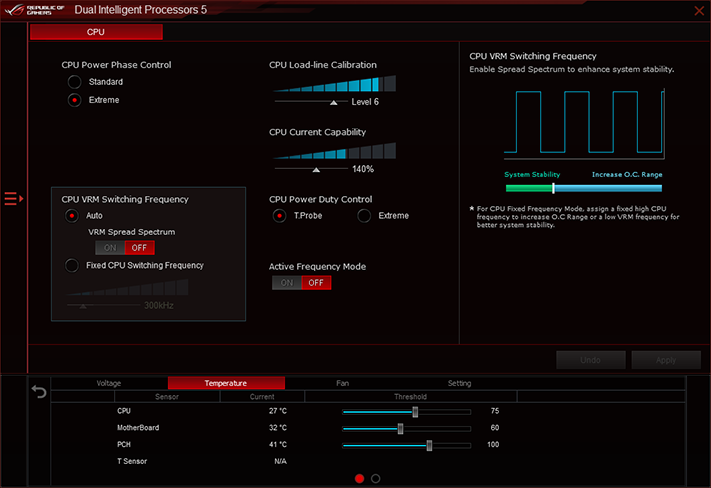Choose Fixed CPU Switching Frequency option
Image resolution: width=711 pixels, height=488 pixels.
coord(72,265)
